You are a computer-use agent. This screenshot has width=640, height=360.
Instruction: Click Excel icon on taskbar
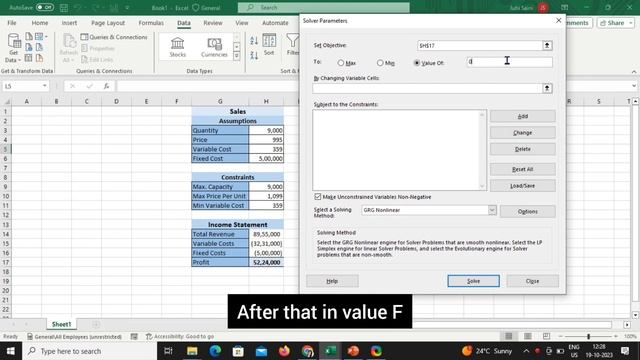(330, 351)
